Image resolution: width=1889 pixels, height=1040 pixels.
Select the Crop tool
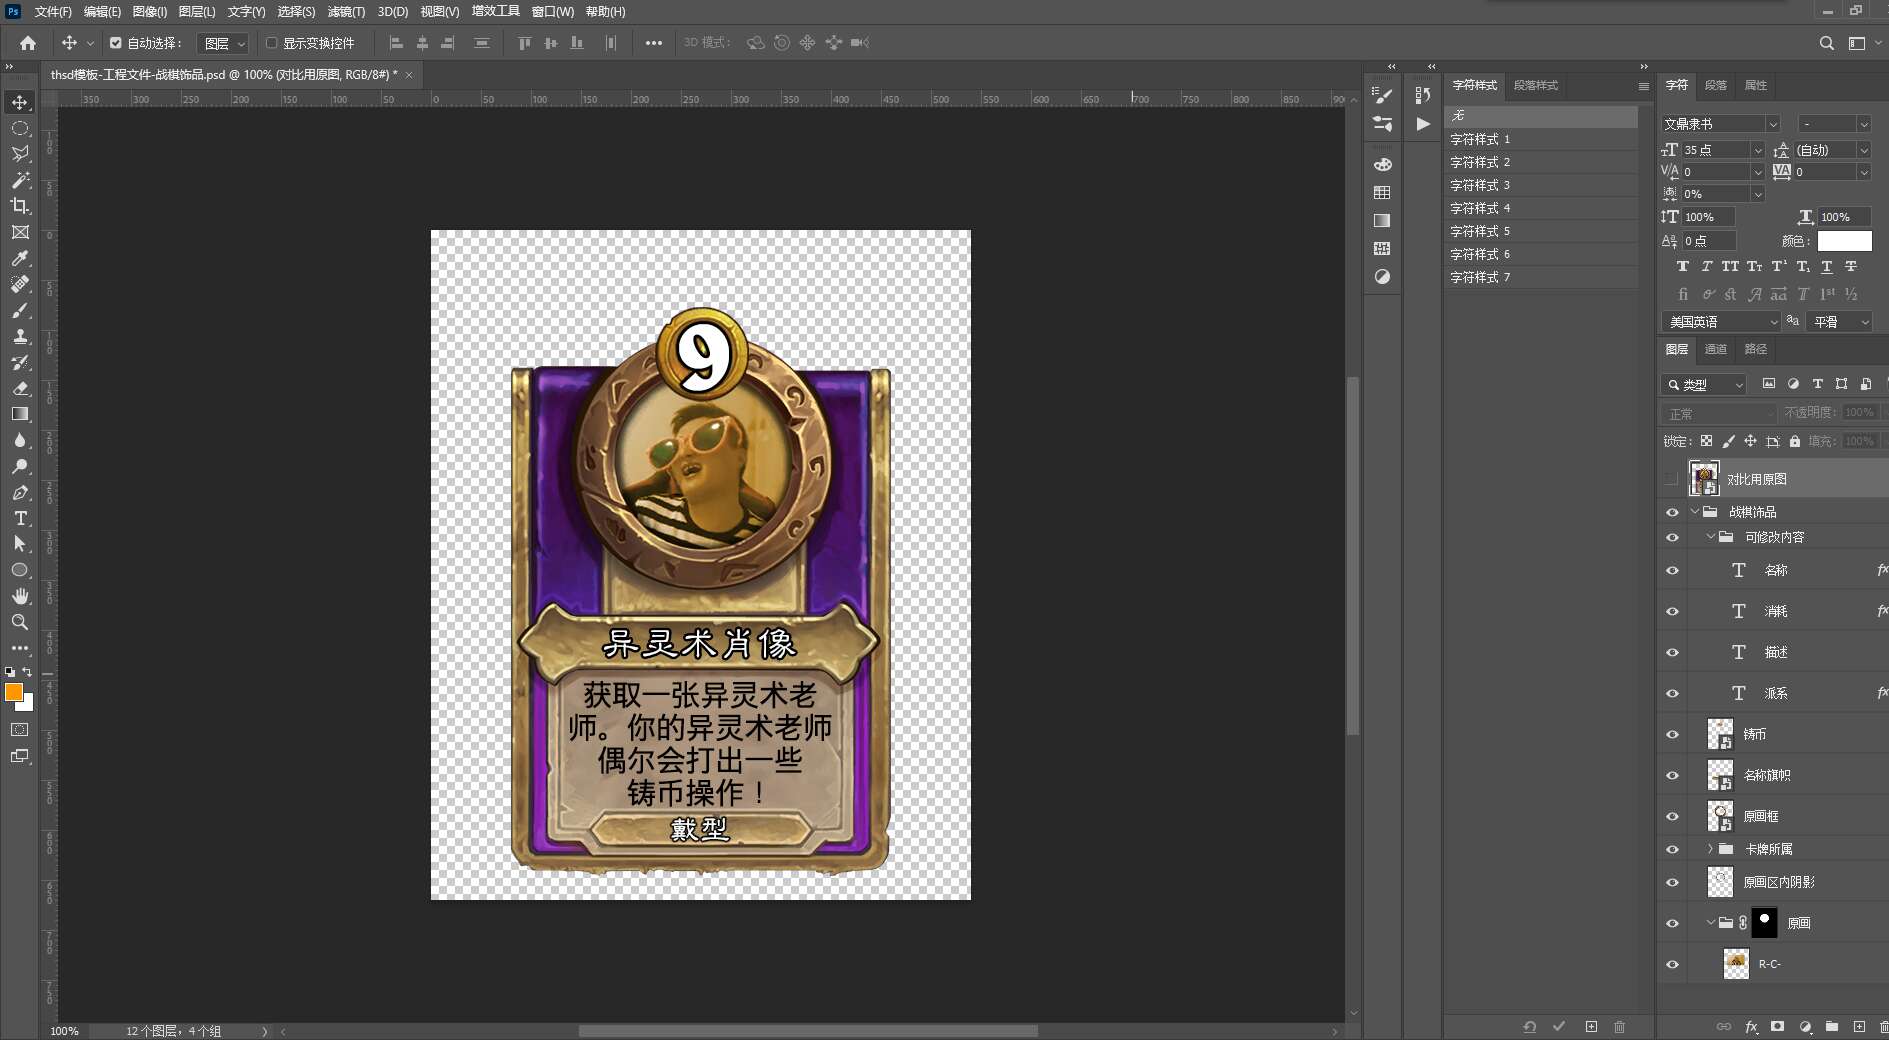tap(20, 206)
